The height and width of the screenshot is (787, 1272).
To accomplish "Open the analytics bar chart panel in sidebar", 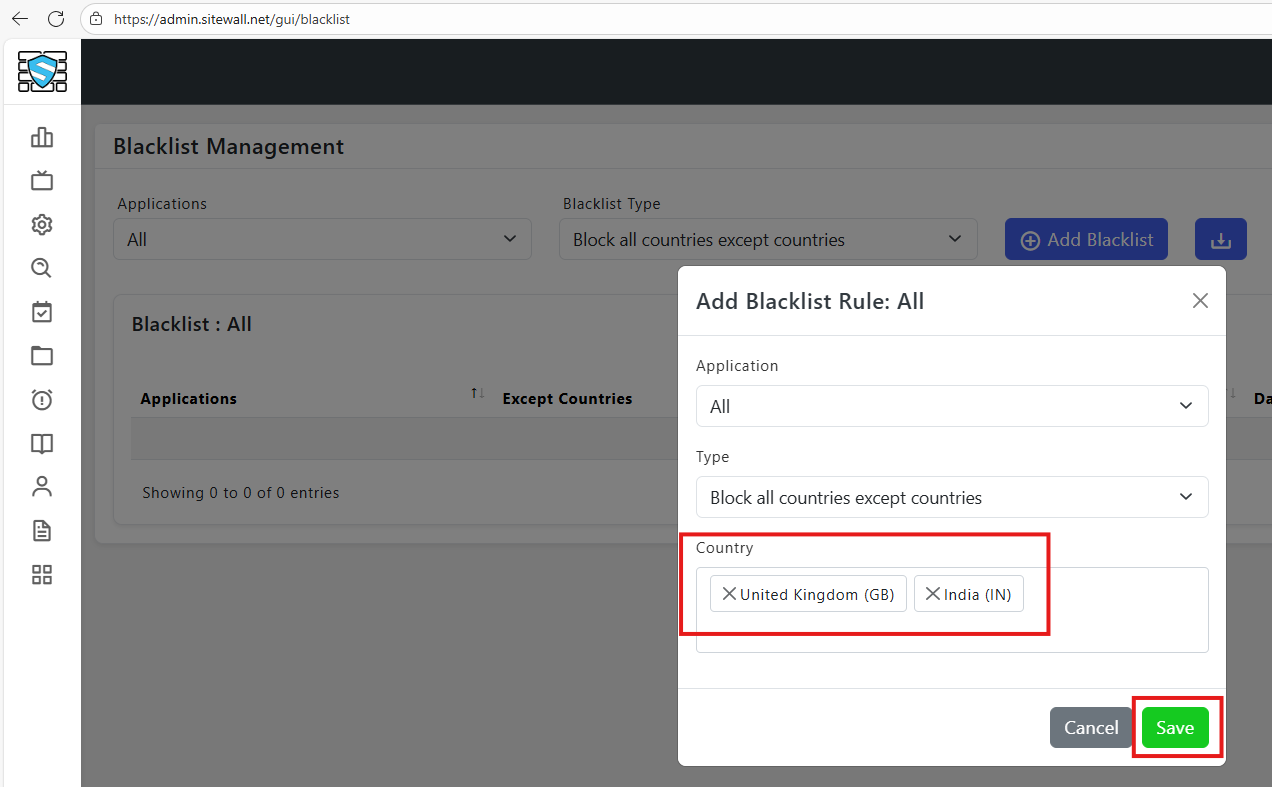I will click(41, 137).
